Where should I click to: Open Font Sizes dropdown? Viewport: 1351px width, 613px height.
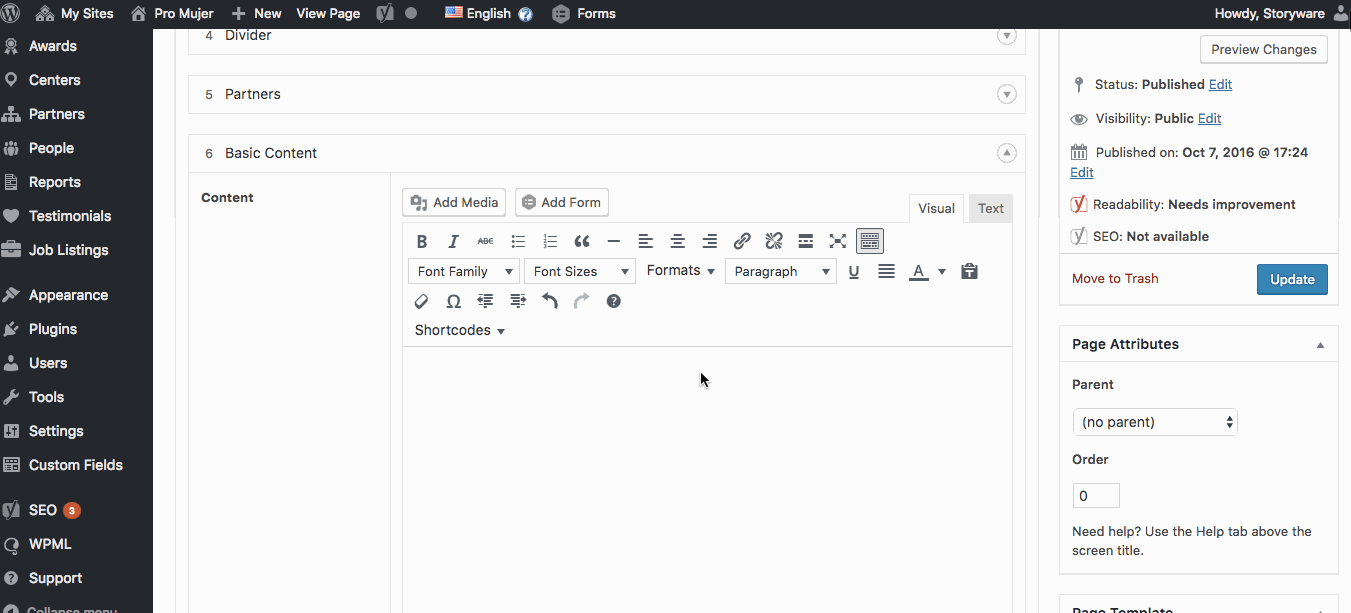(580, 271)
